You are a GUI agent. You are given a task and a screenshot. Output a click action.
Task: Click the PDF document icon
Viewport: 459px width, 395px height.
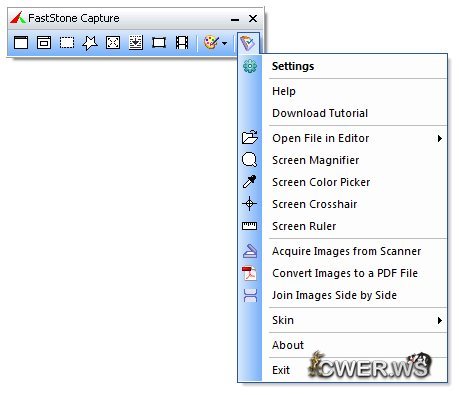[249, 273]
